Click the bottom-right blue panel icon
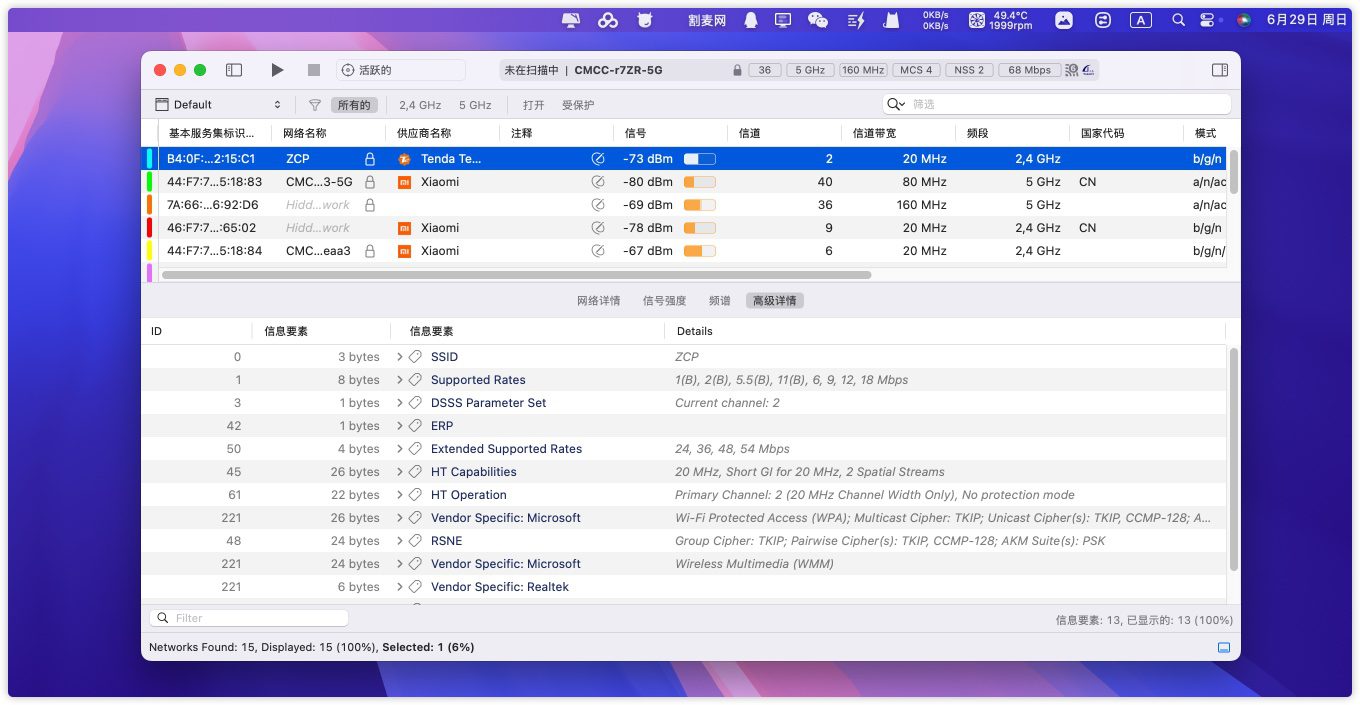Screen dimensions: 1360x705 [x=1223, y=648]
